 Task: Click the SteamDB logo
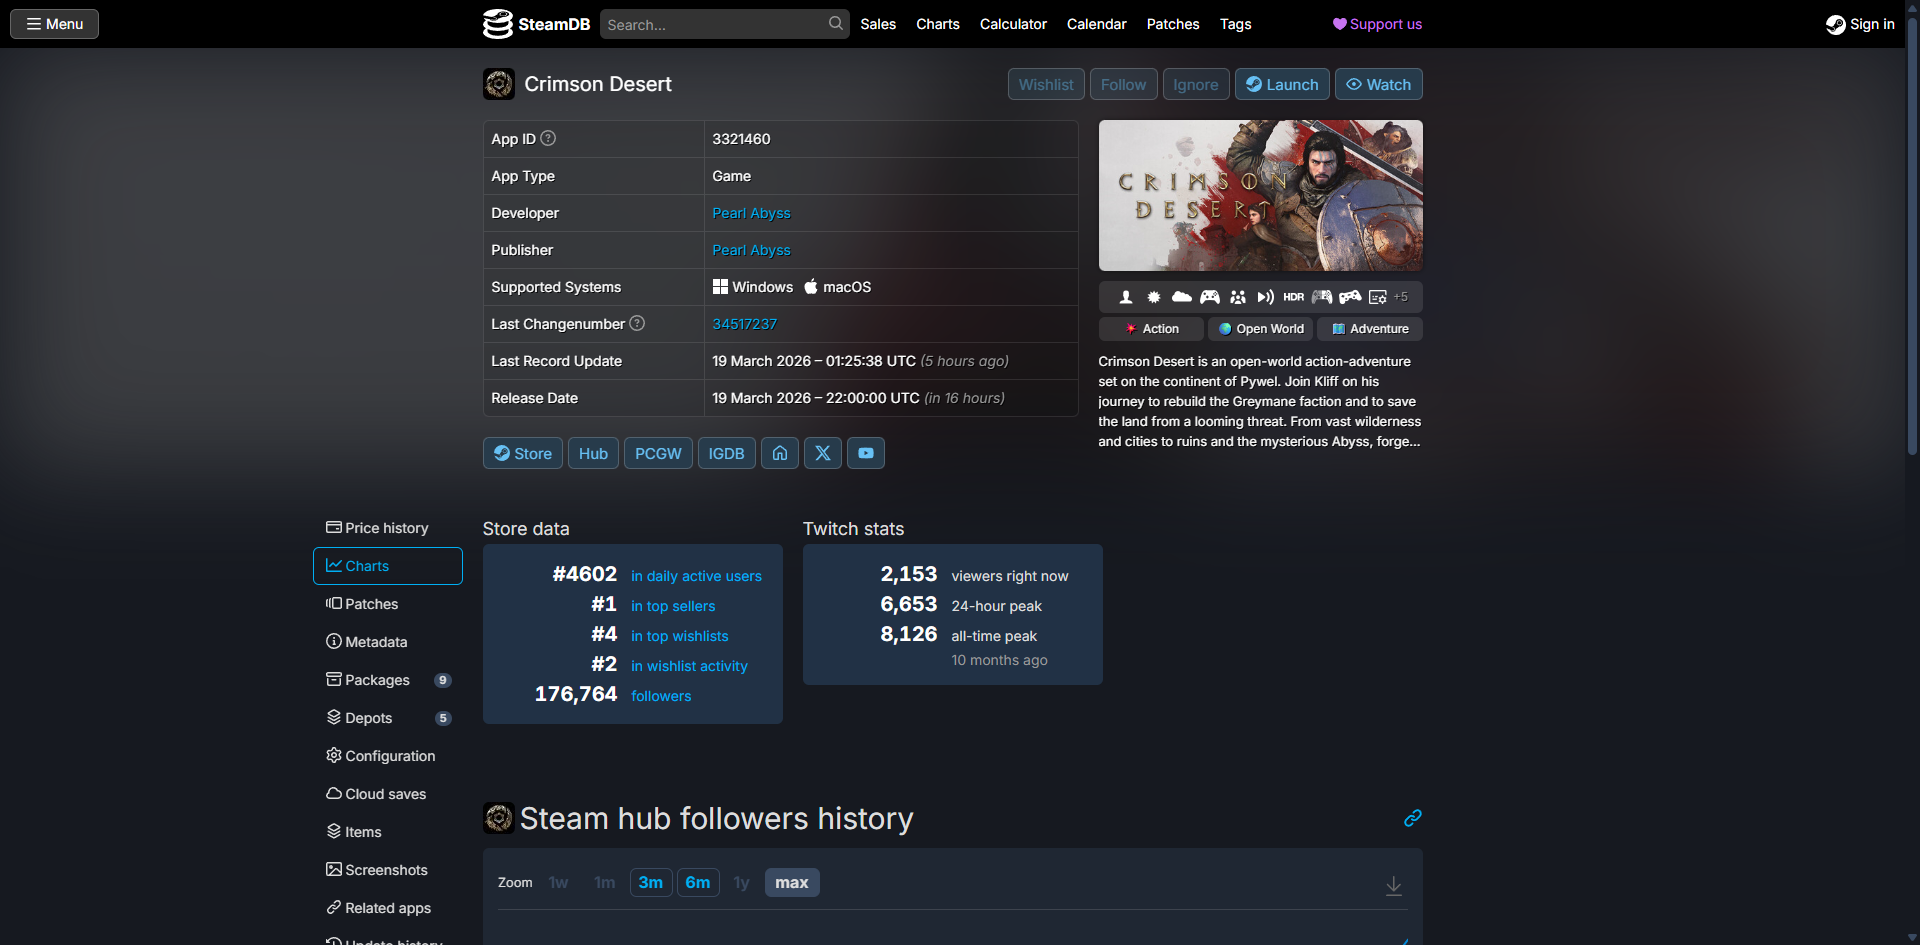tap(536, 24)
